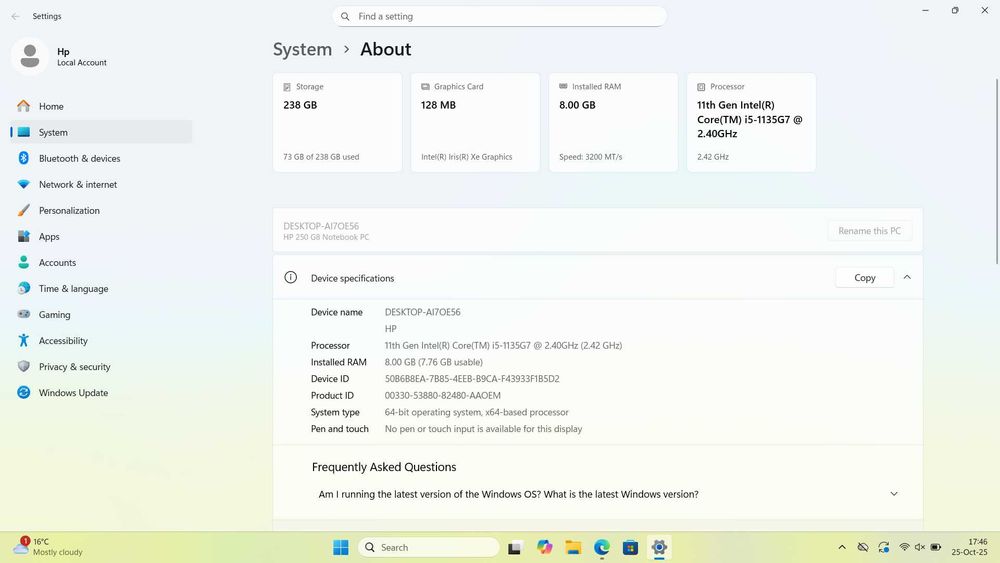Click the taskbar Search box
This screenshot has height=563, width=1000.
[429, 547]
